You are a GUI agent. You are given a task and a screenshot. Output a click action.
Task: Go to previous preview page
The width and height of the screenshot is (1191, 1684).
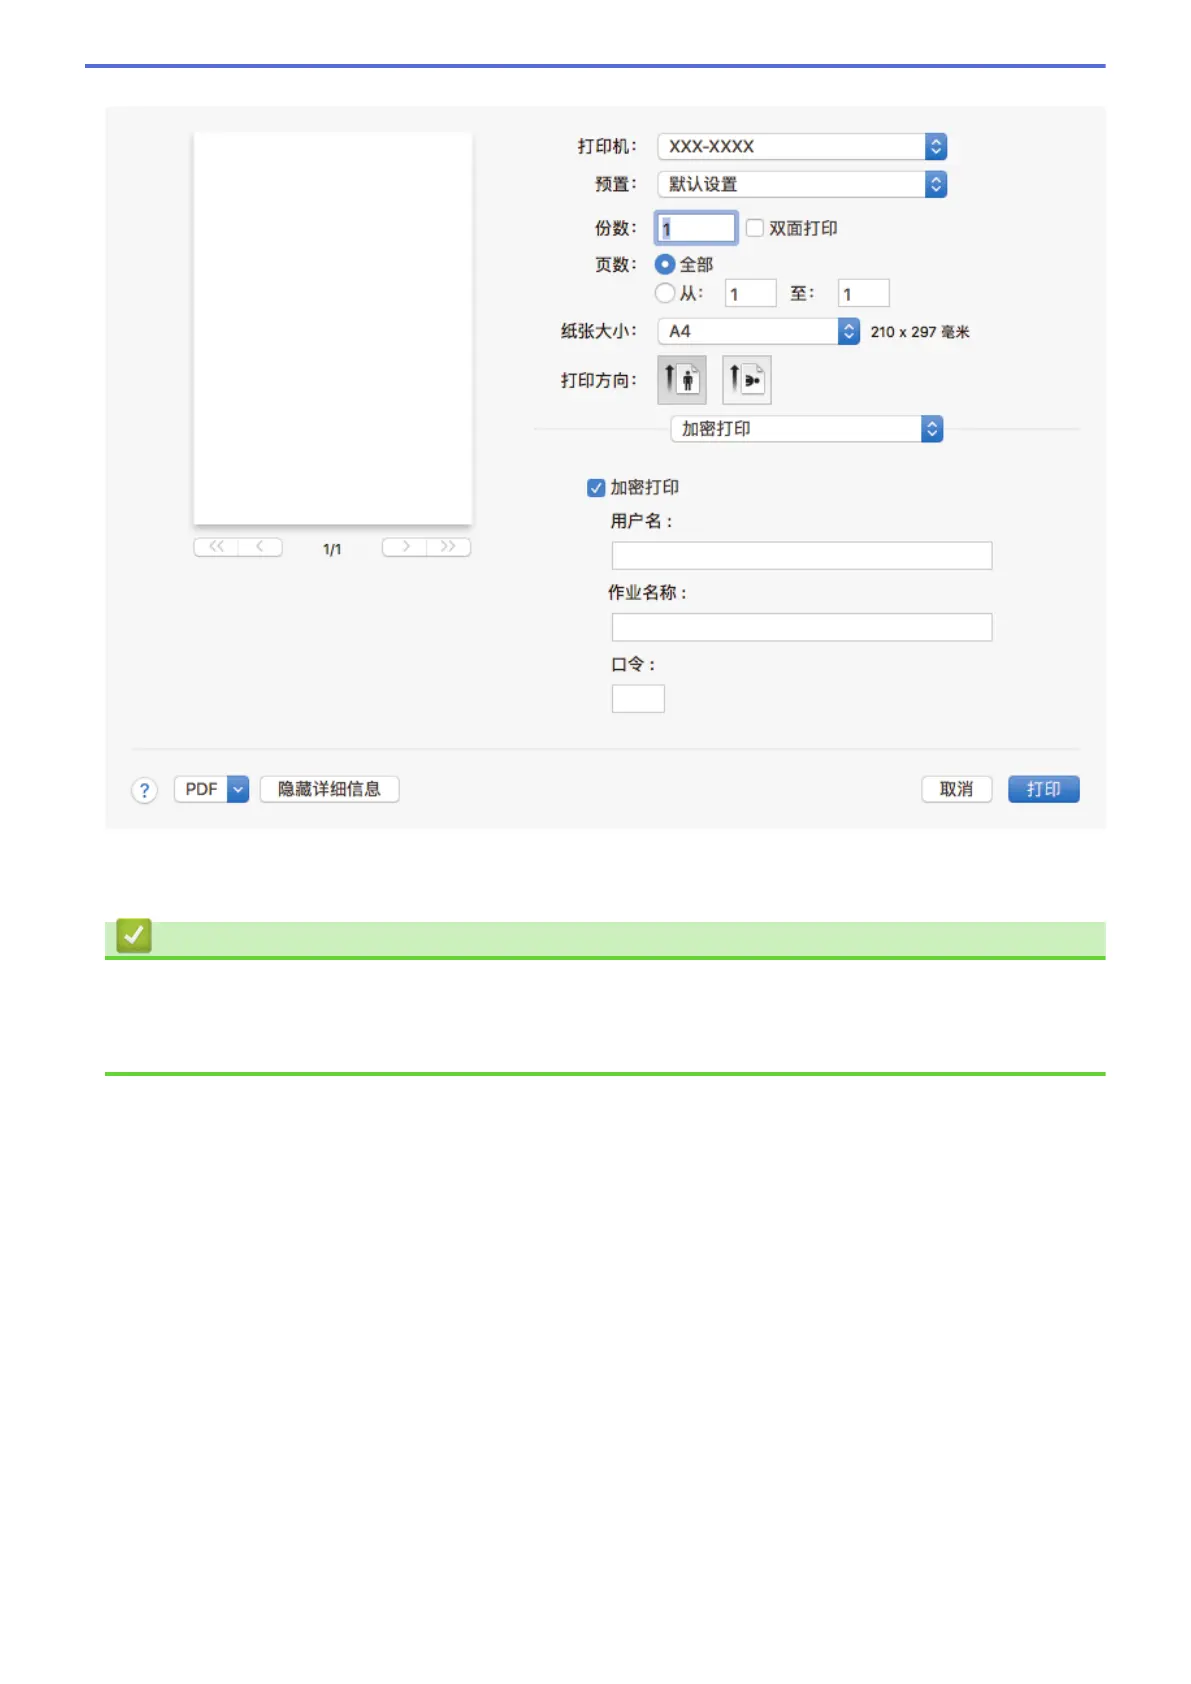(260, 547)
